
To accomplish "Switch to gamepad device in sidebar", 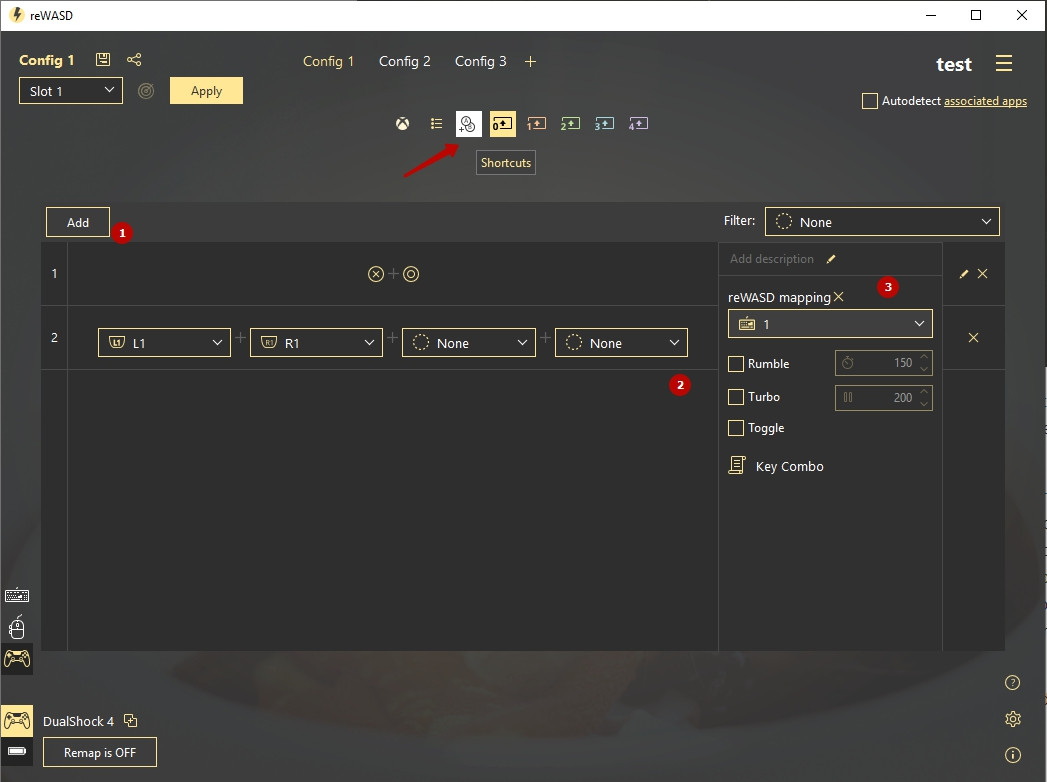I will click(17, 658).
